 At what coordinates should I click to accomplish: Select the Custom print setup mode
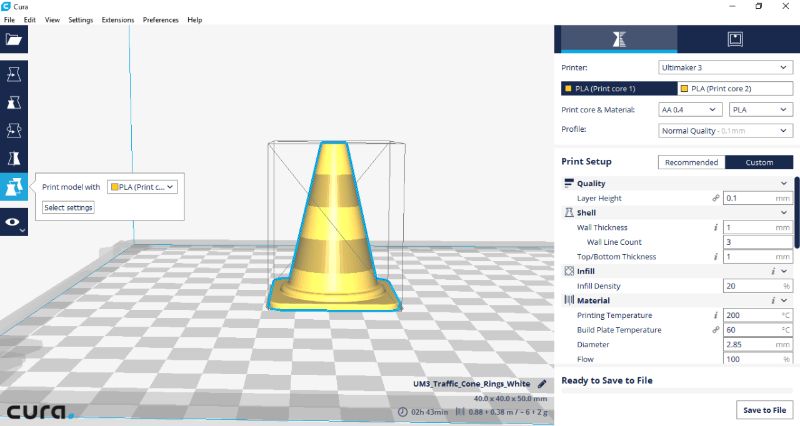point(759,162)
